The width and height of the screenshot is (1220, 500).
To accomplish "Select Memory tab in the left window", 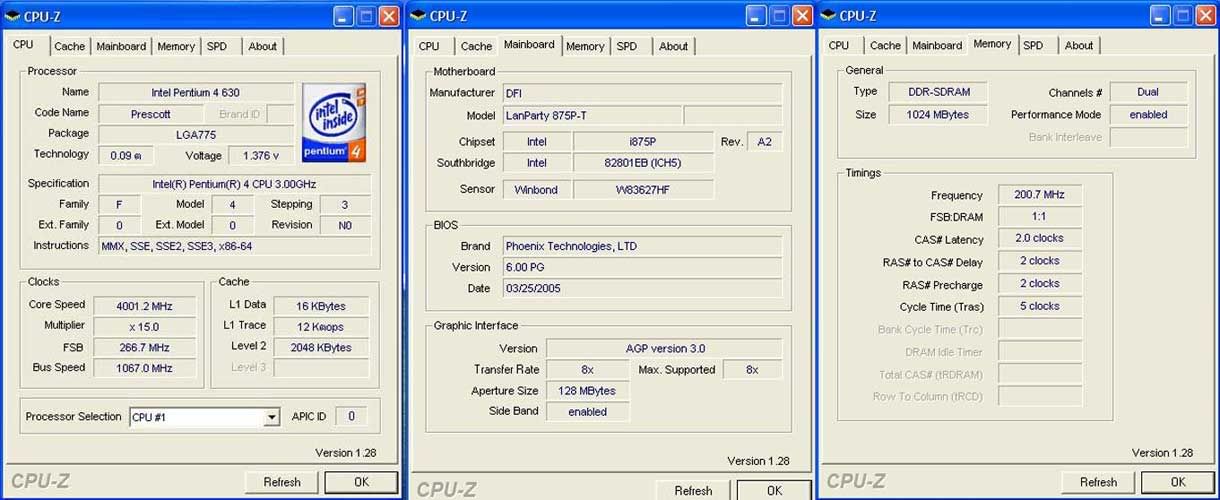I will [x=176, y=46].
